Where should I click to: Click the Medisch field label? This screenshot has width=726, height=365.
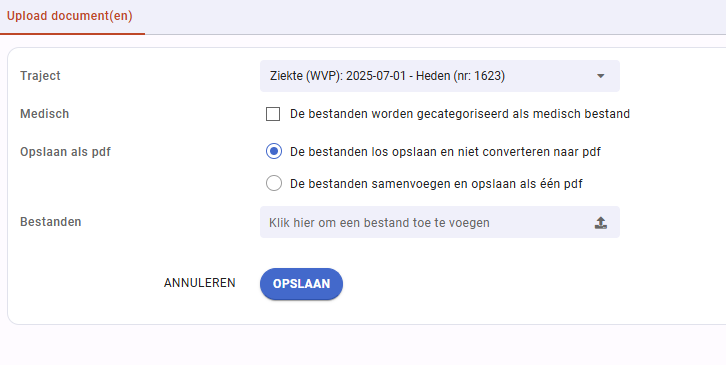click(x=44, y=114)
